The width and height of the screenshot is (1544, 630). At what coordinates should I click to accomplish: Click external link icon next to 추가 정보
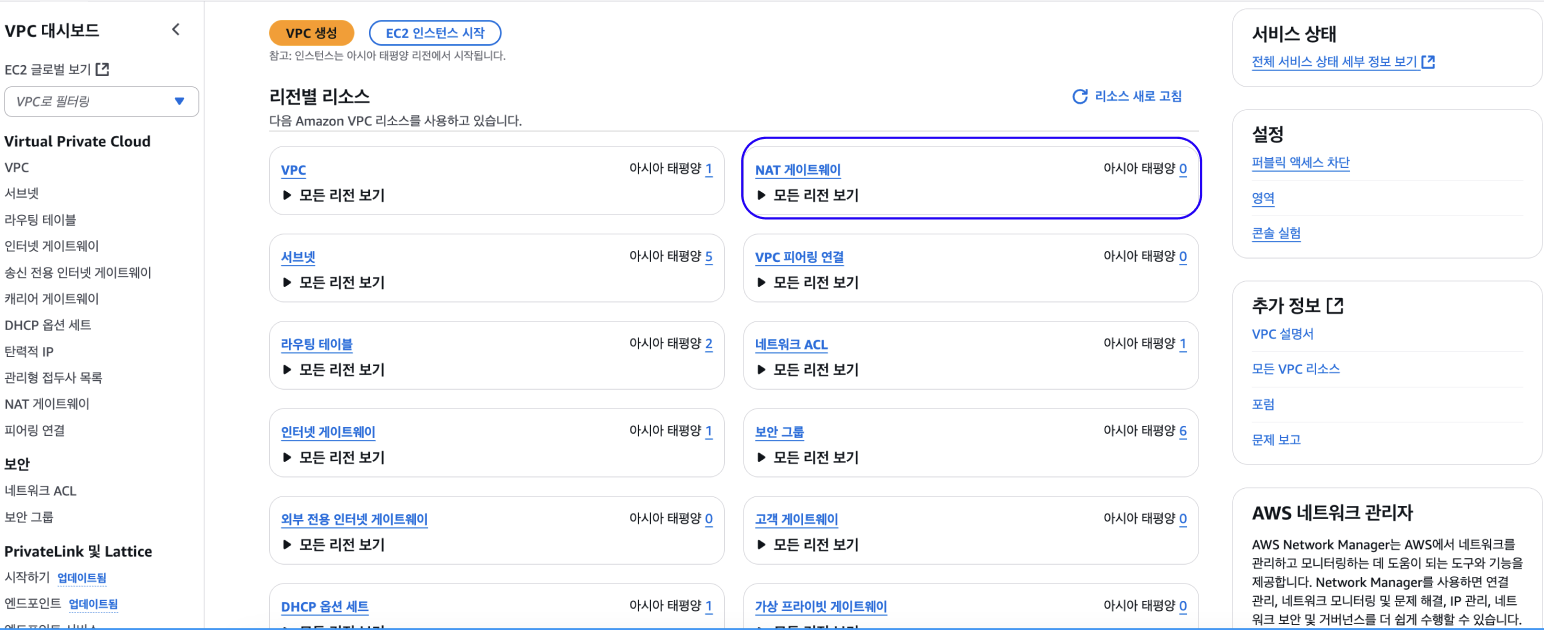[1335, 305]
